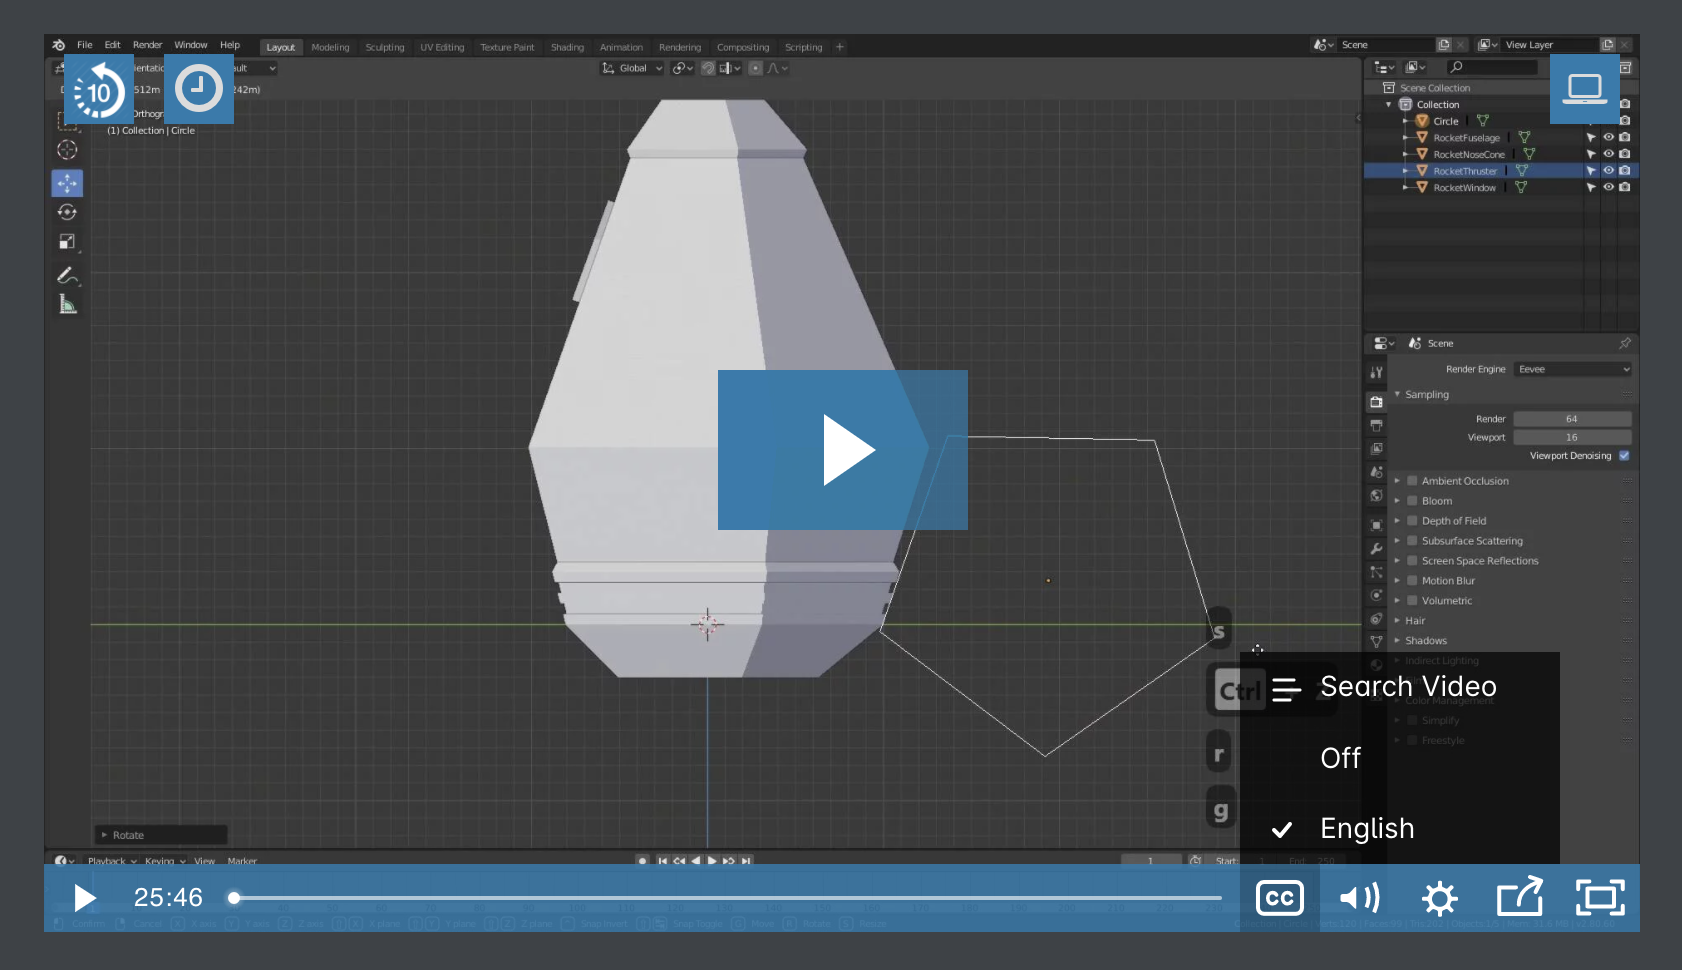Viewport: 1682px width, 970px height.
Task: Enable Ambient Occlusion checkbox
Action: point(1412,481)
